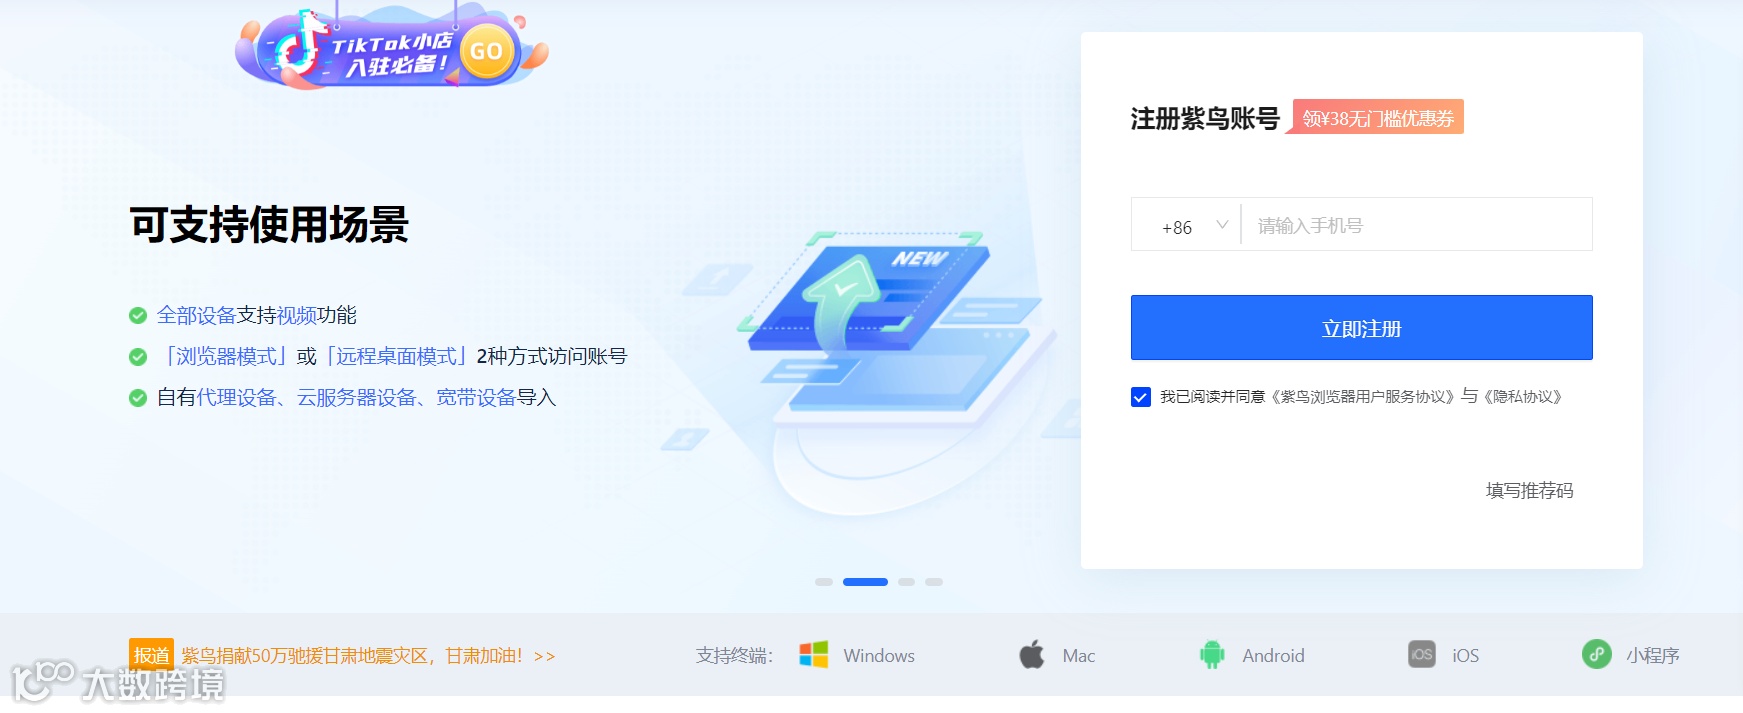Screen dimensions: 1743x713
Task: Click the Windows logo icon
Action: [x=813, y=655]
